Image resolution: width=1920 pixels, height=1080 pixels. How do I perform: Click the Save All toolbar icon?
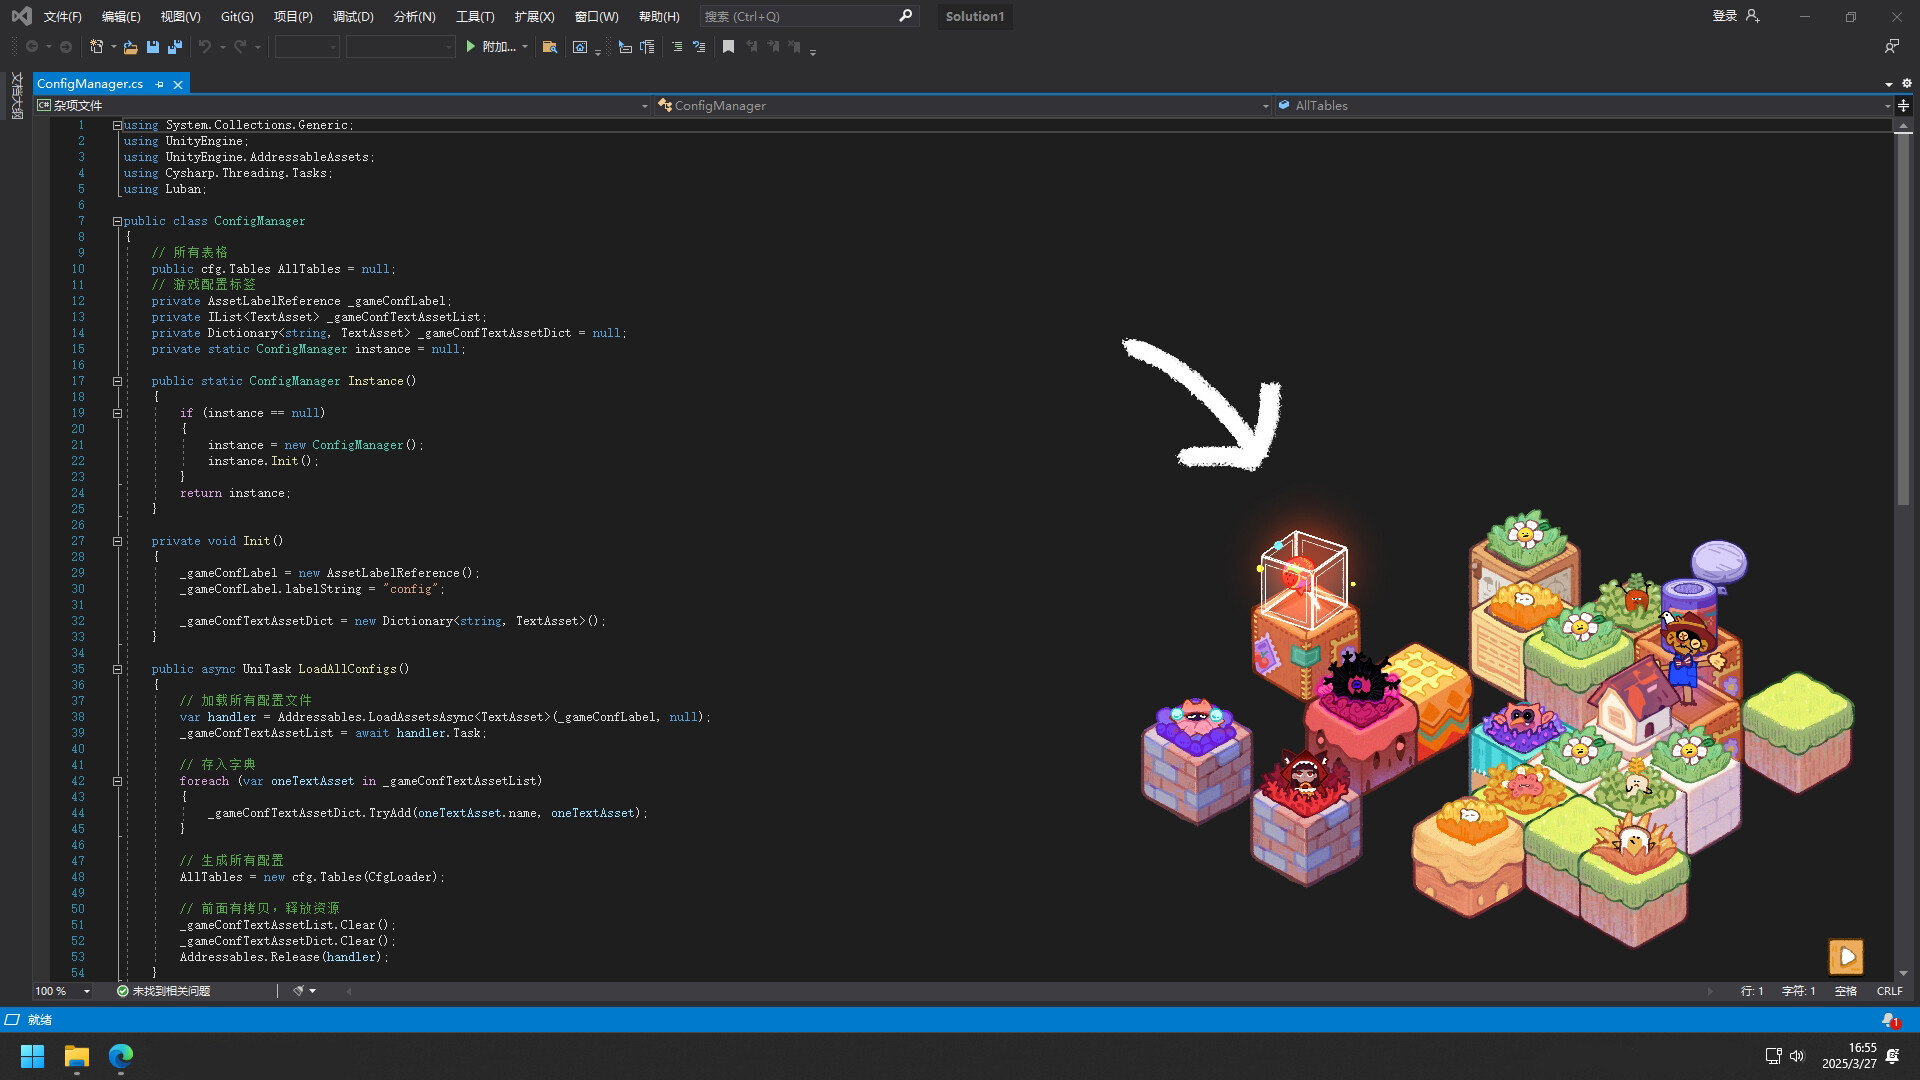point(174,46)
